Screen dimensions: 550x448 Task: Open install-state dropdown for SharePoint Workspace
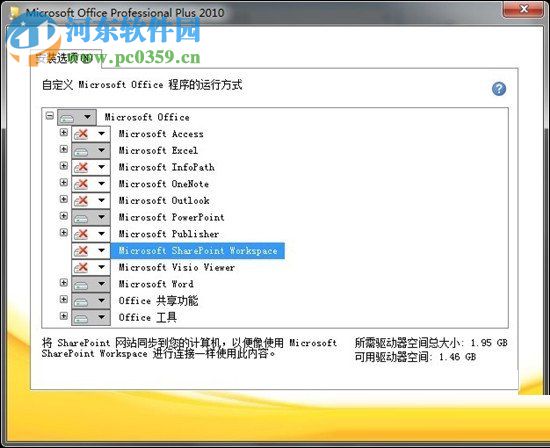click(91, 250)
